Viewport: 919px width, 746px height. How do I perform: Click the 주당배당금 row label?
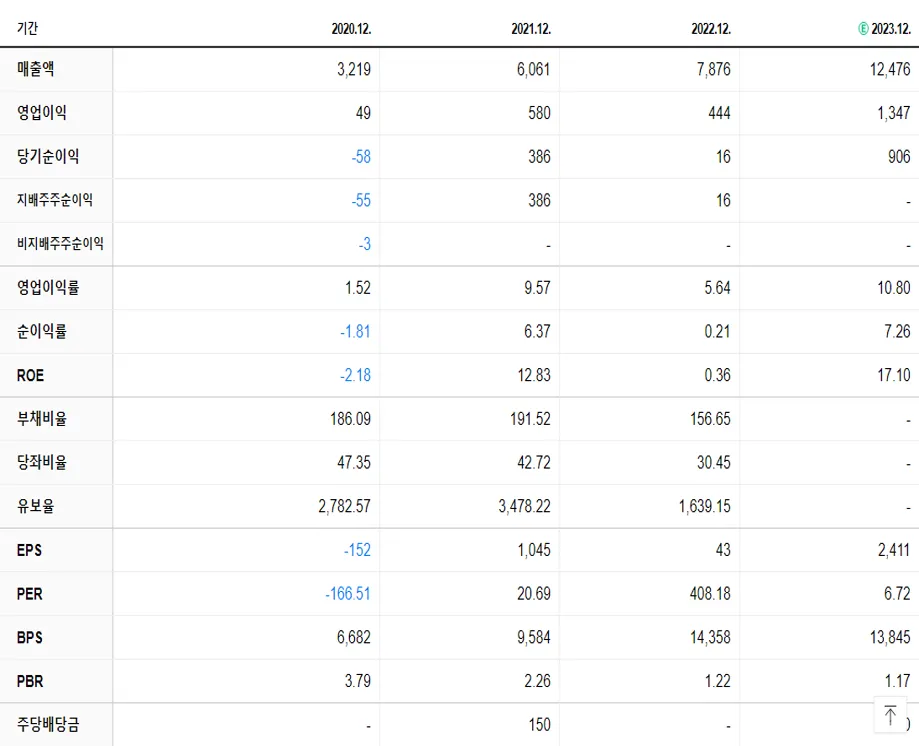[48, 725]
